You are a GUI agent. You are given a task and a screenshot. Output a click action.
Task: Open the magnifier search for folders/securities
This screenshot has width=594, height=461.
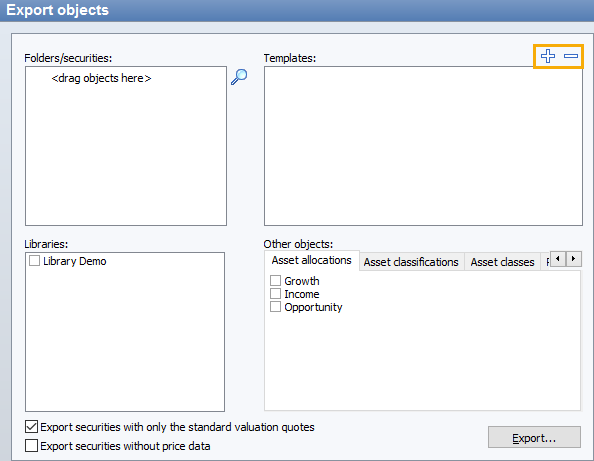239,77
